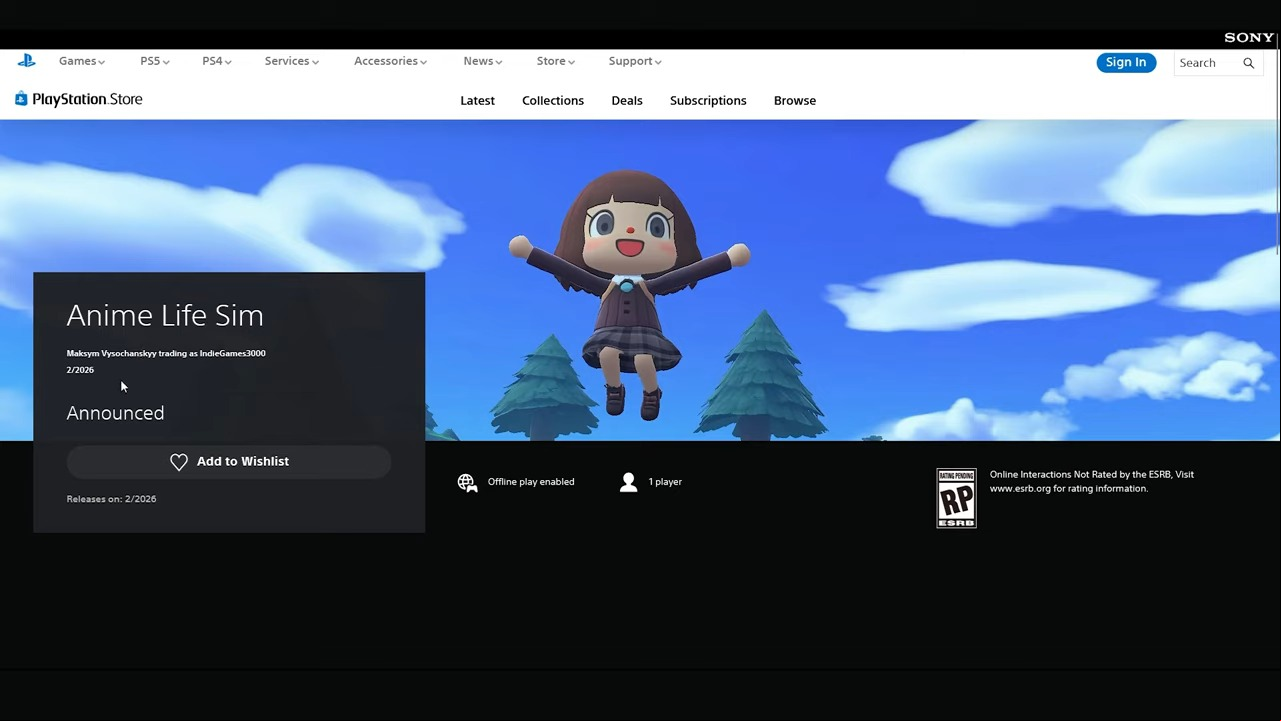The height and width of the screenshot is (721, 1281).
Task: Open the Collections store tab
Action: point(553,101)
